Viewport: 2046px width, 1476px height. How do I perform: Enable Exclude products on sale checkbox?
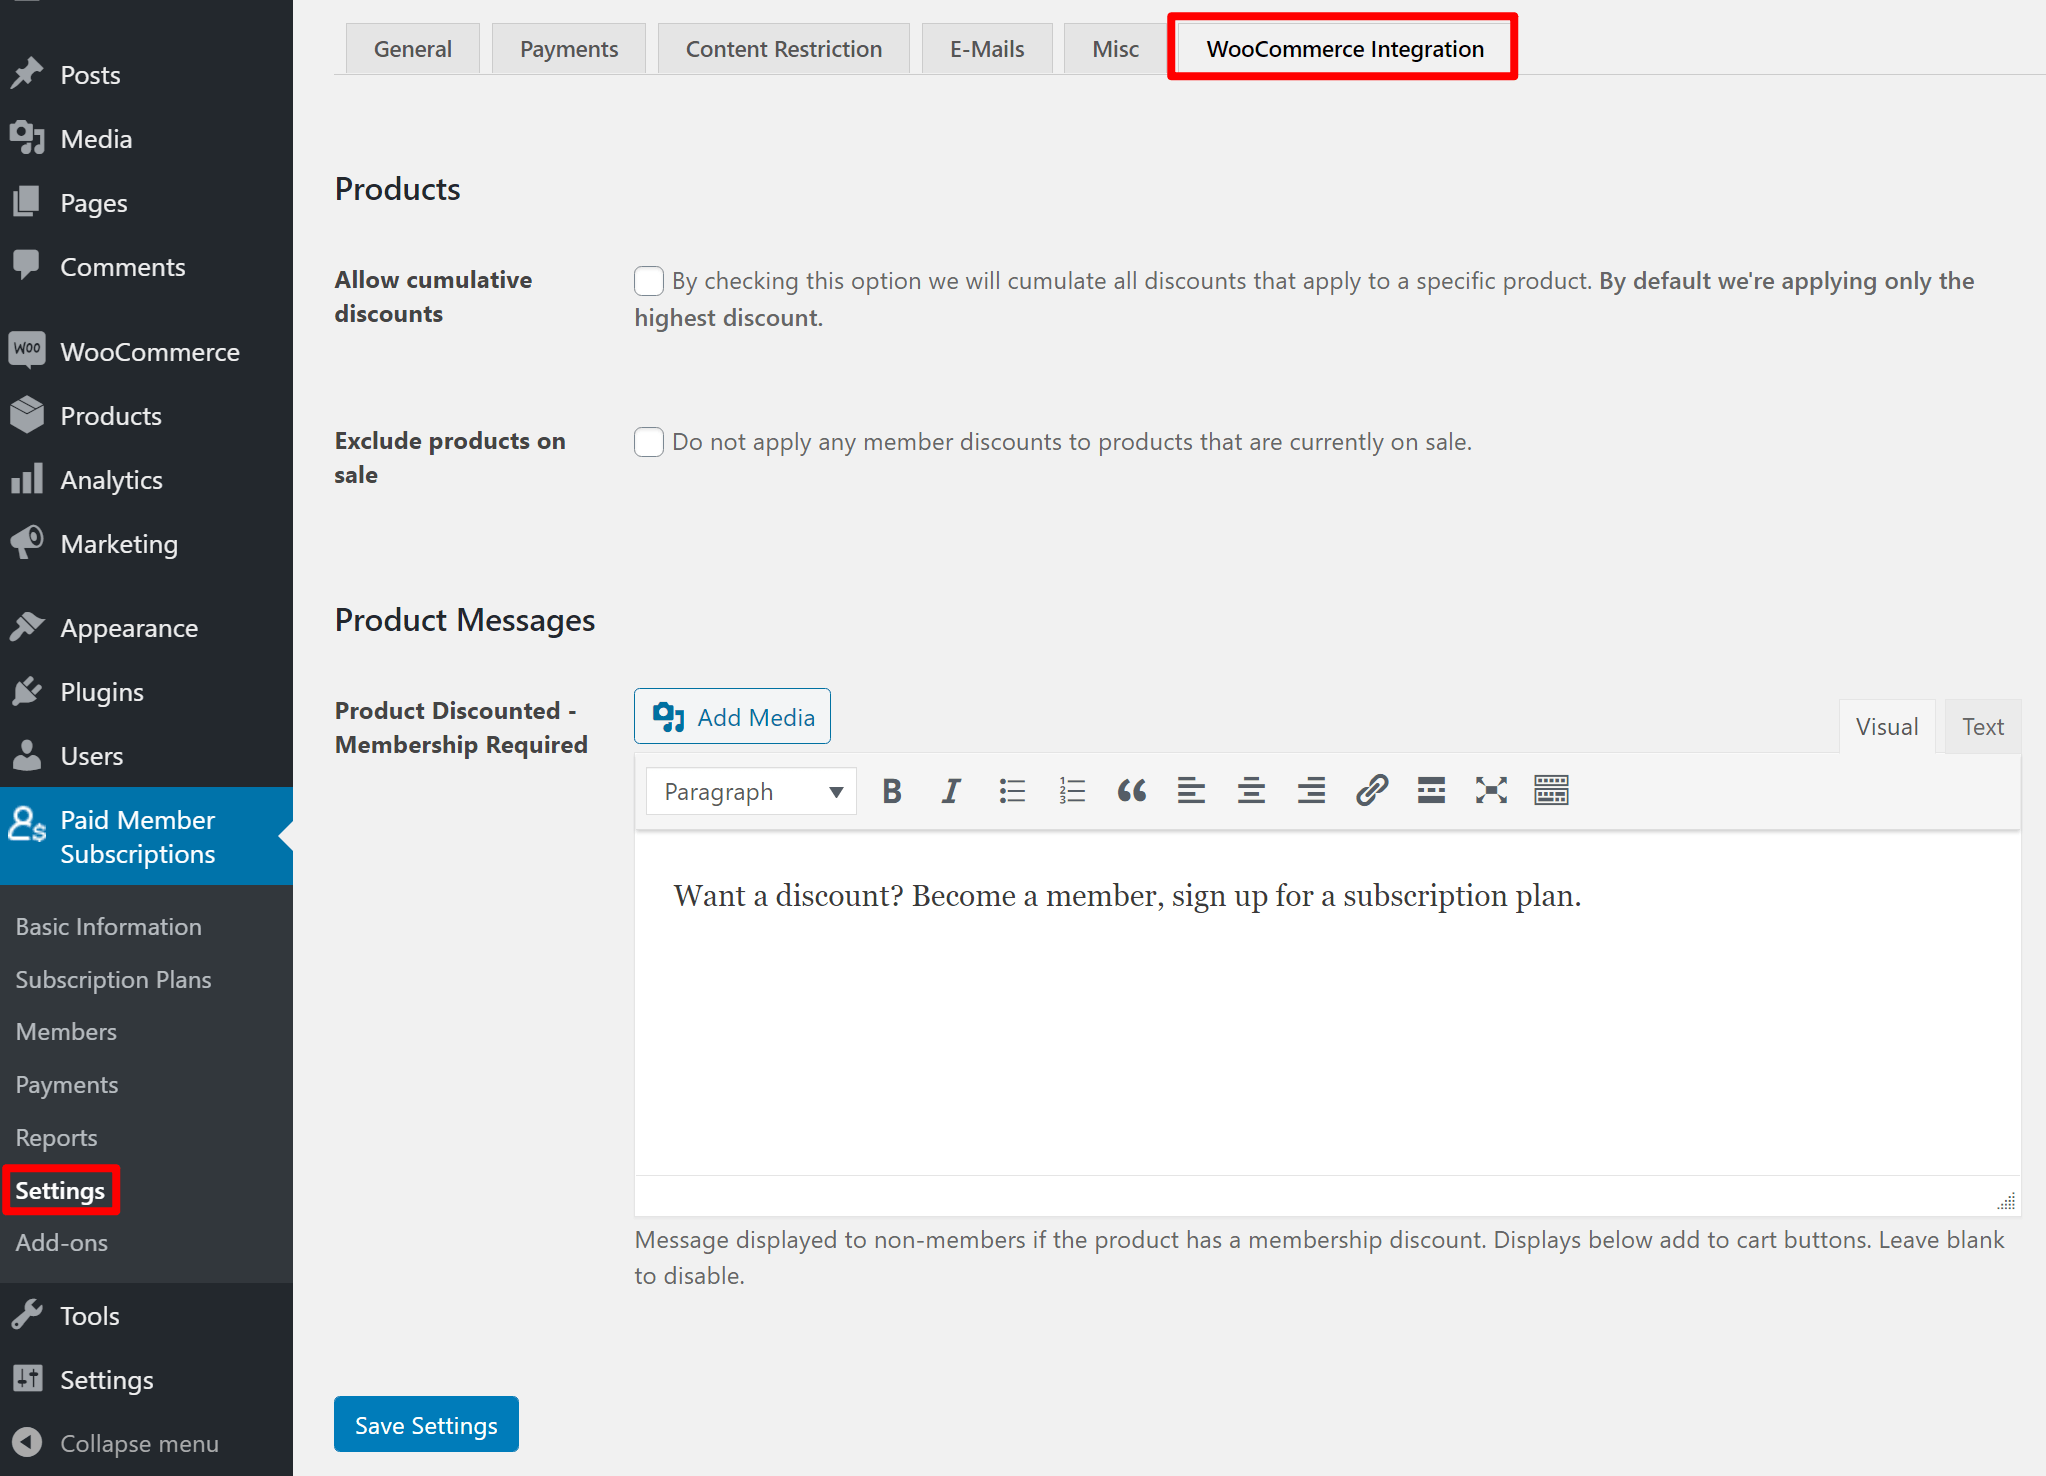click(x=648, y=442)
